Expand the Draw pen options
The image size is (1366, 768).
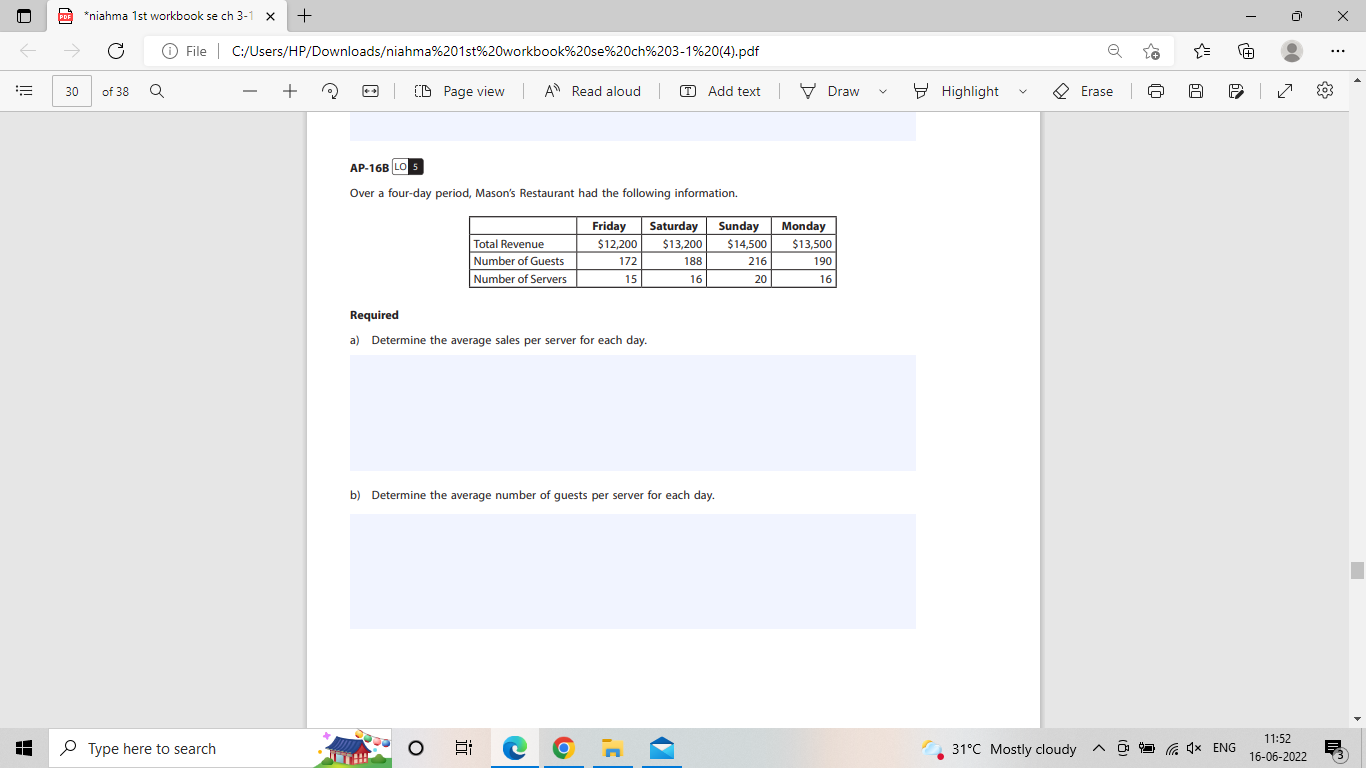click(881, 91)
